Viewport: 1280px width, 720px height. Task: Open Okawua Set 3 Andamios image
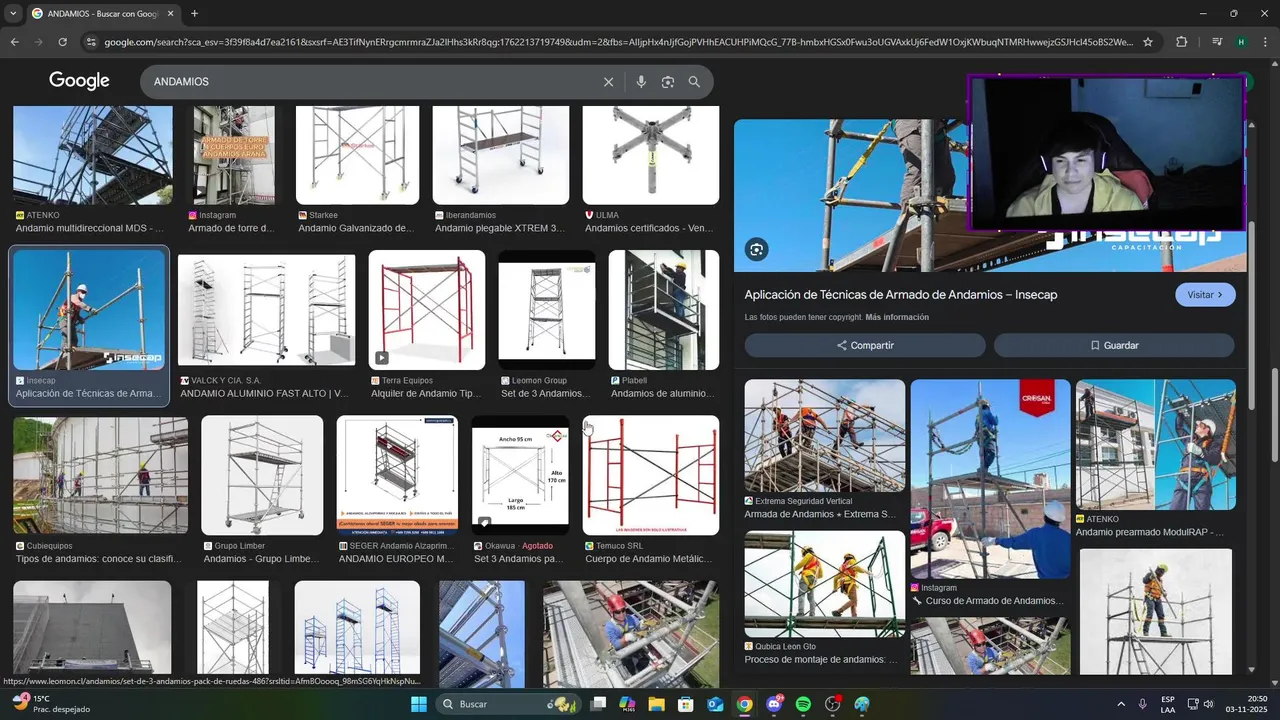520,476
